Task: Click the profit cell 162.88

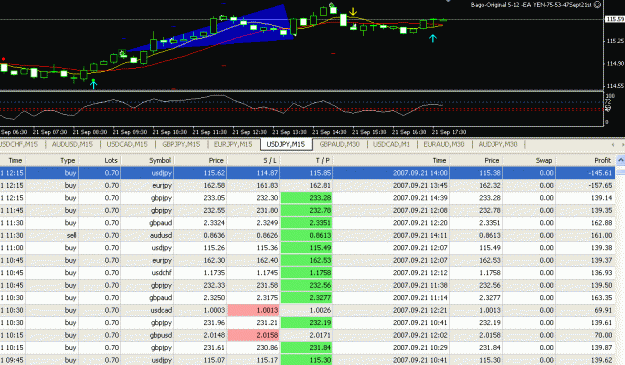Action: click(602, 223)
